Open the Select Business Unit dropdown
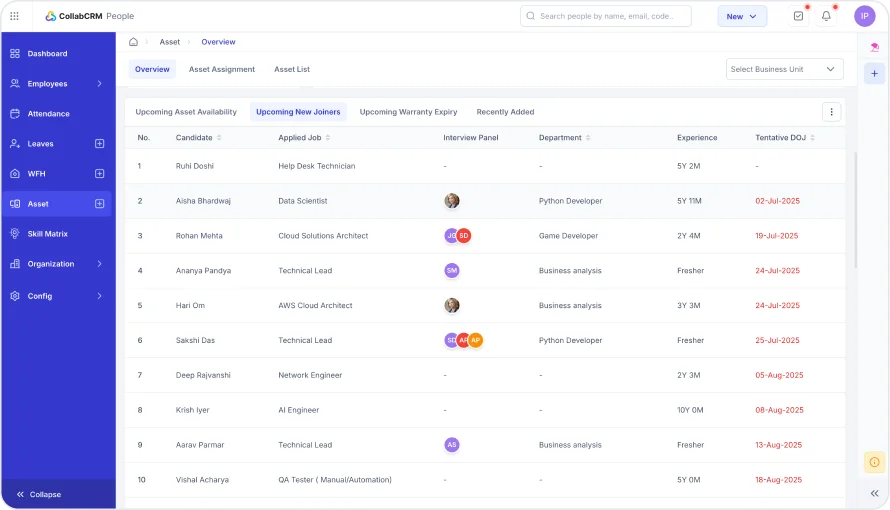 click(x=784, y=69)
